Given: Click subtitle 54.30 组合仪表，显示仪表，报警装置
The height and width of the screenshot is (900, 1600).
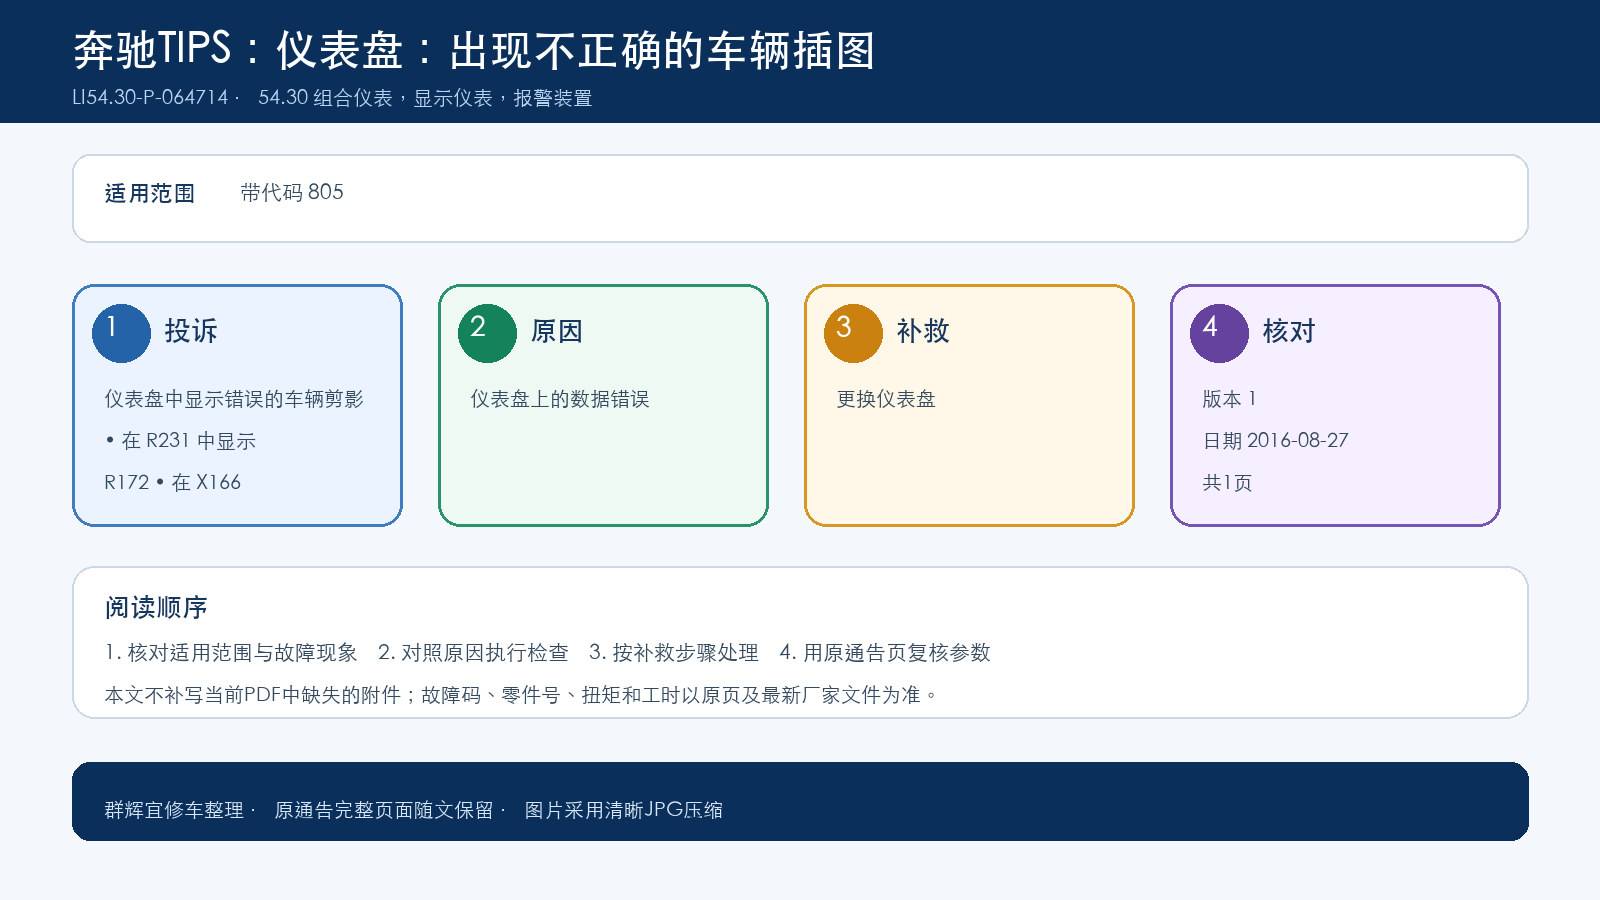Looking at the screenshot, I should pyautogui.click(x=425, y=98).
